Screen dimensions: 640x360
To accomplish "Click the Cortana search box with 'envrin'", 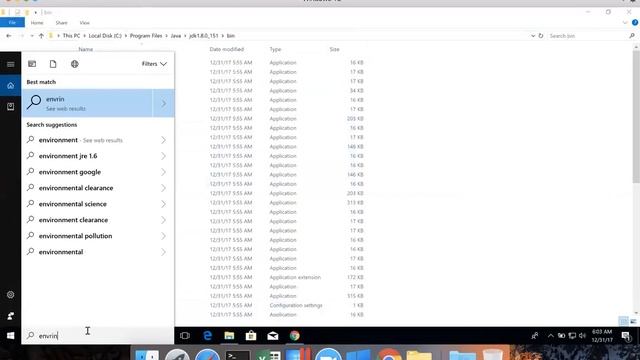I will (x=98, y=336).
